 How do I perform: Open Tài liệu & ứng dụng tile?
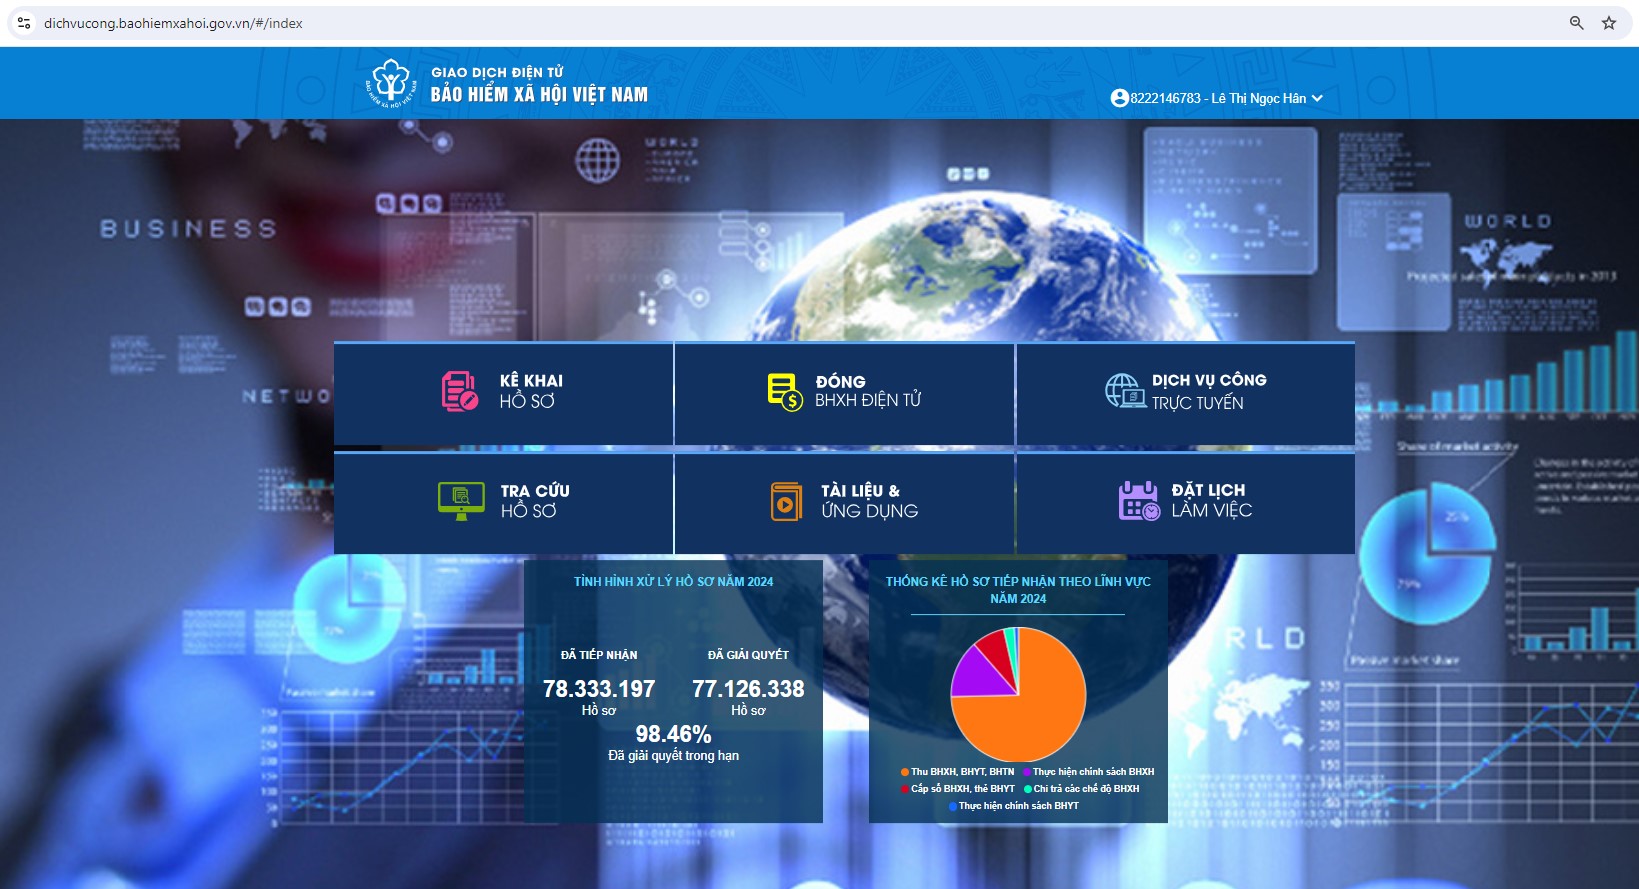(x=845, y=503)
